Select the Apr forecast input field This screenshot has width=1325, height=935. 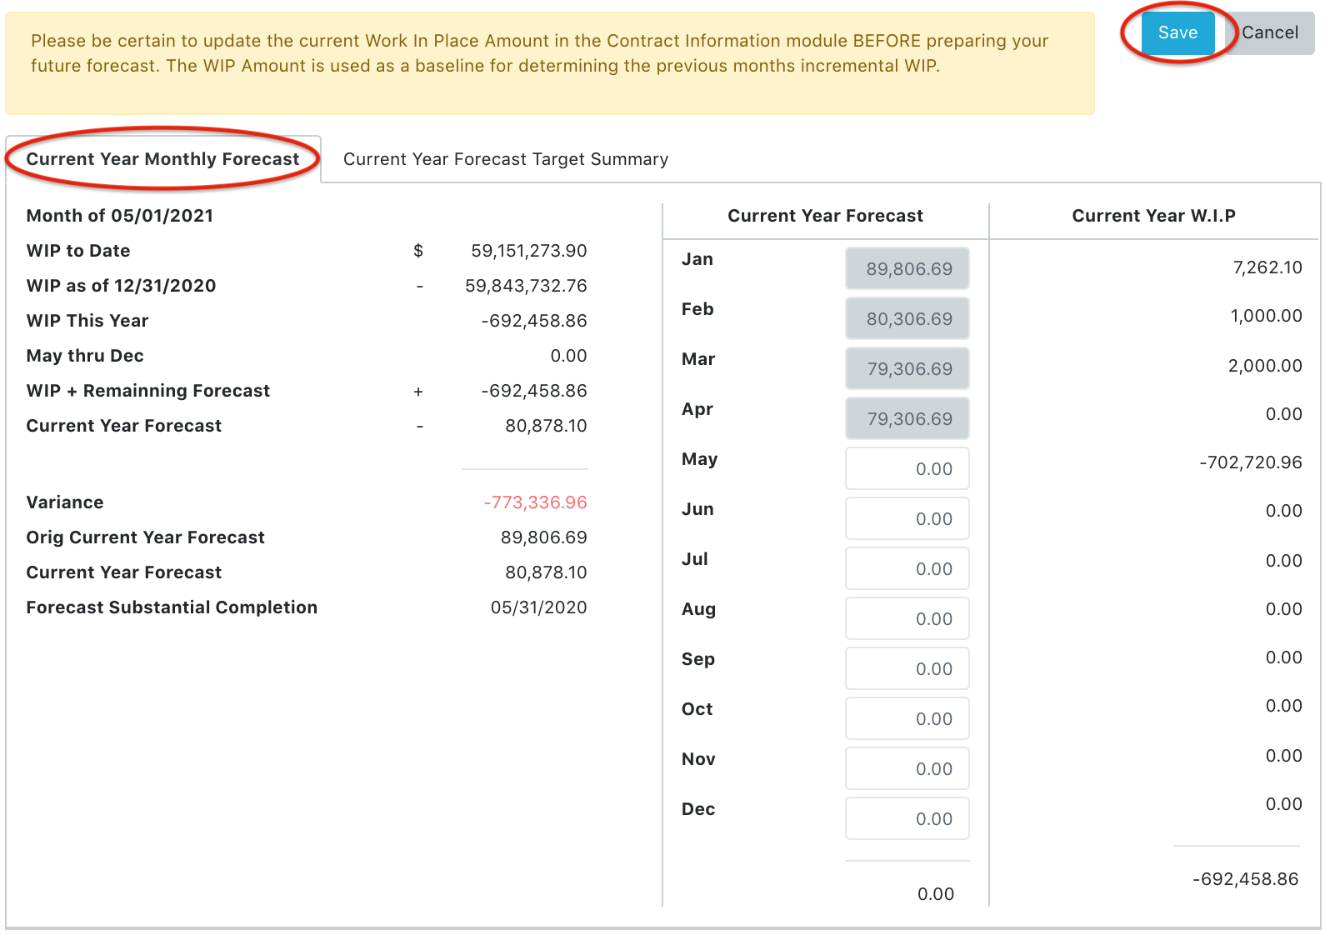[907, 419]
